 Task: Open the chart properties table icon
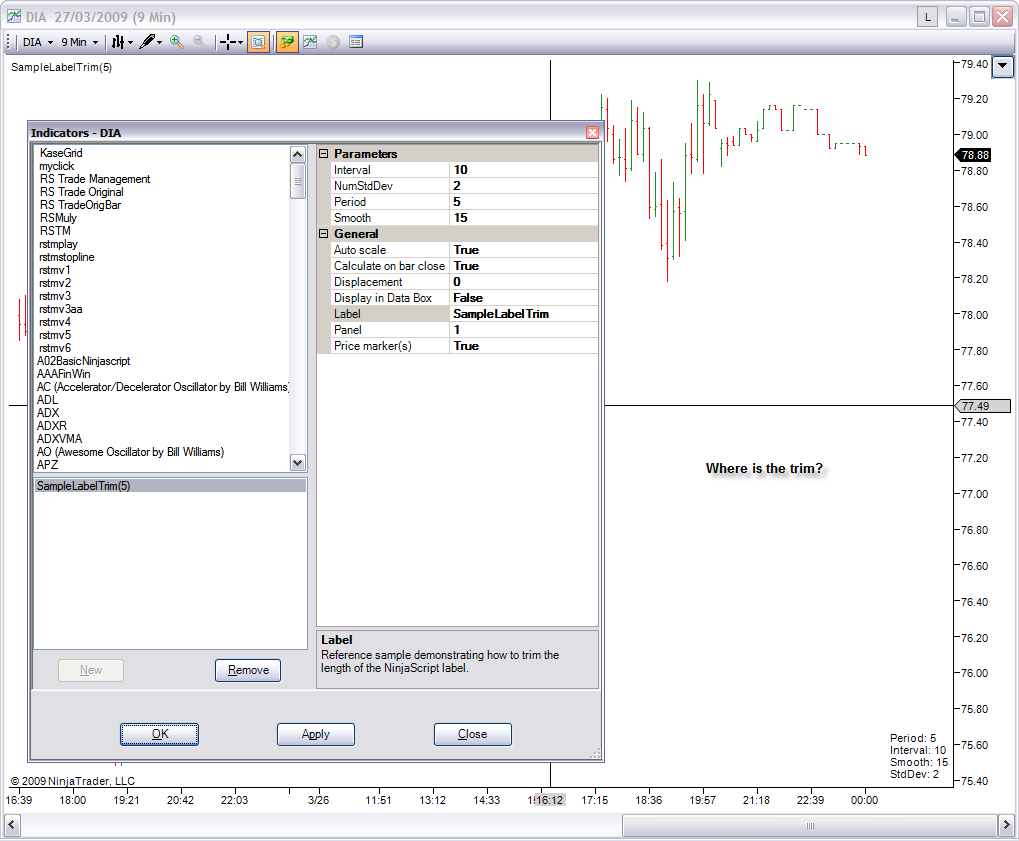[355, 42]
